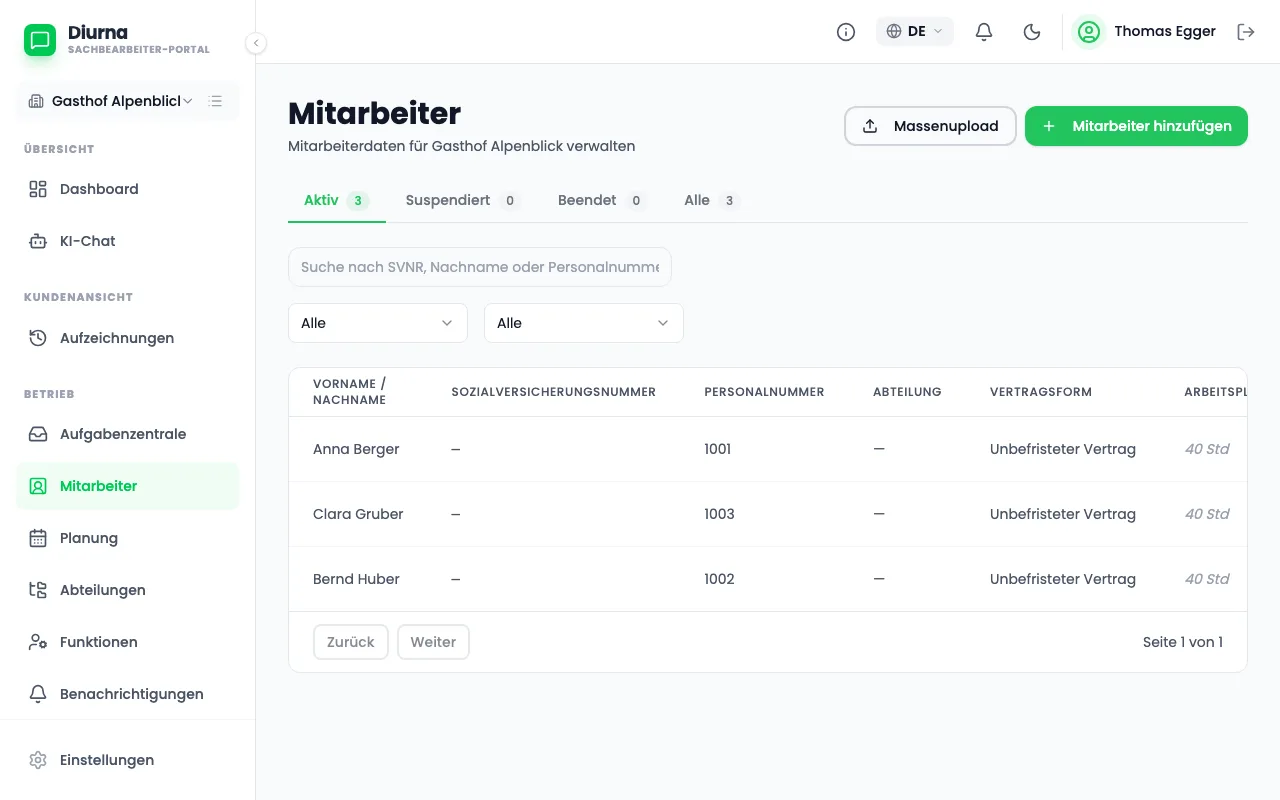Viewport: 1280px width, 800px height.
Task: Open the notifications bell in the header
Action: coord(984,32)
